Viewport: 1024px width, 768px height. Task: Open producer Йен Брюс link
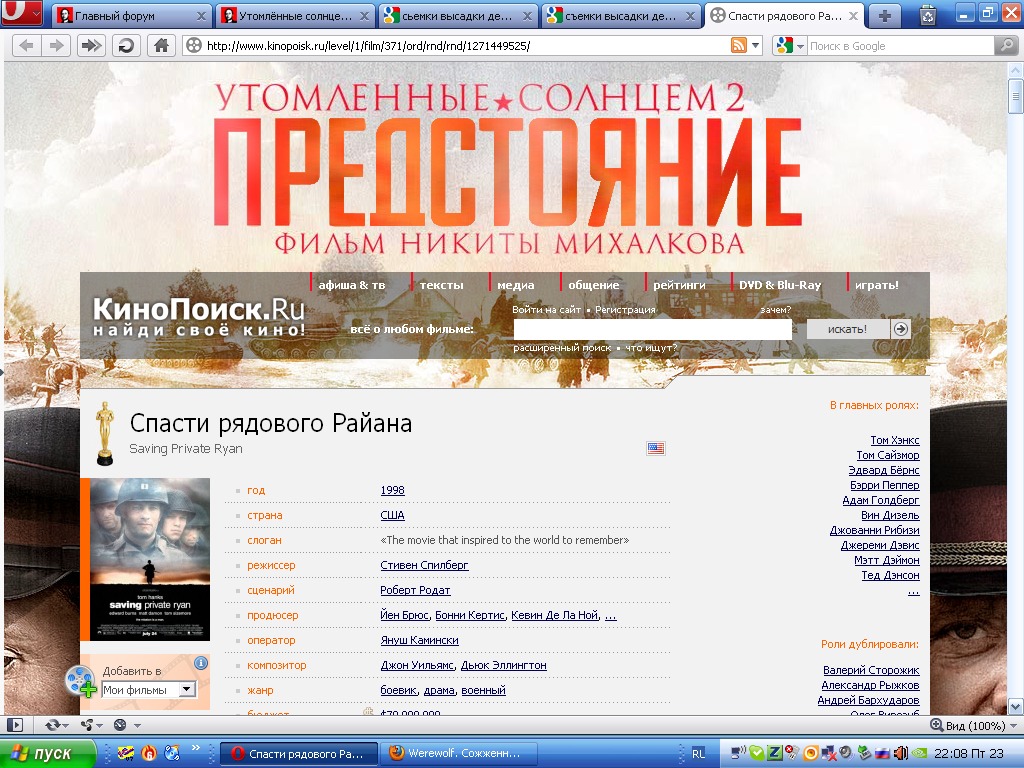[404, 615]
